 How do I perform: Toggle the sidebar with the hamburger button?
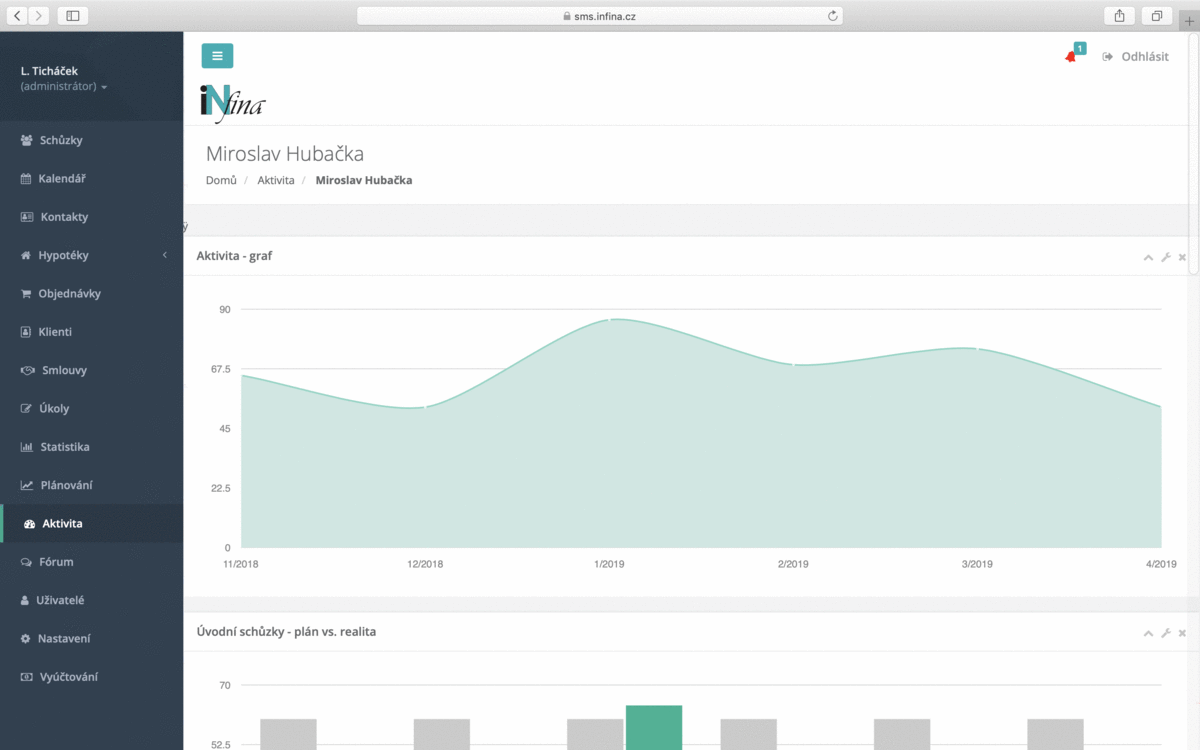(217, 56)
